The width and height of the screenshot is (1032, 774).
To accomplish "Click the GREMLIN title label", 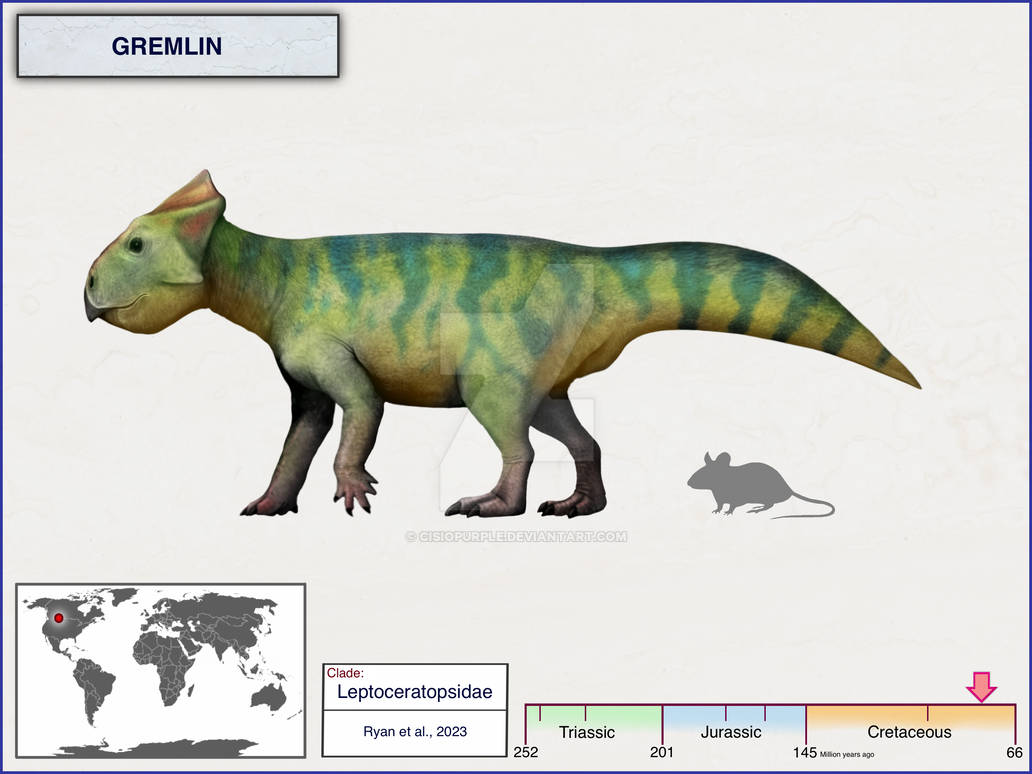I will [x=167, y=46].
